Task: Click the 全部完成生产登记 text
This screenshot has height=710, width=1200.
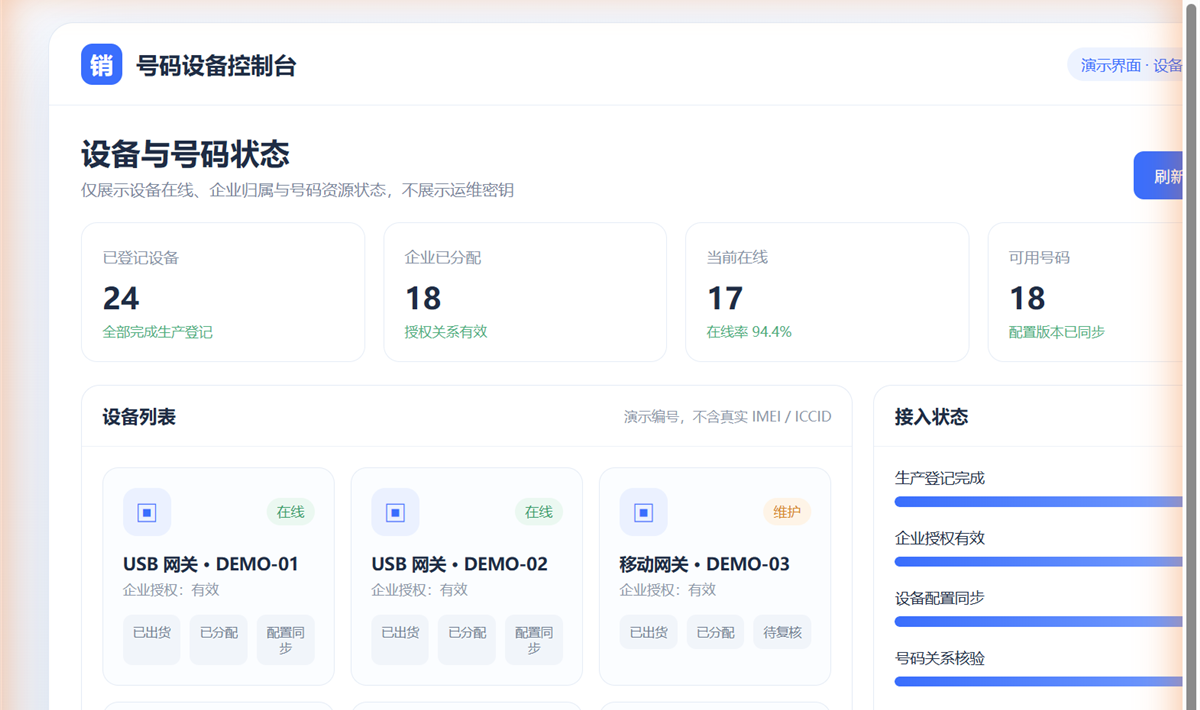Action: point(158,332)
